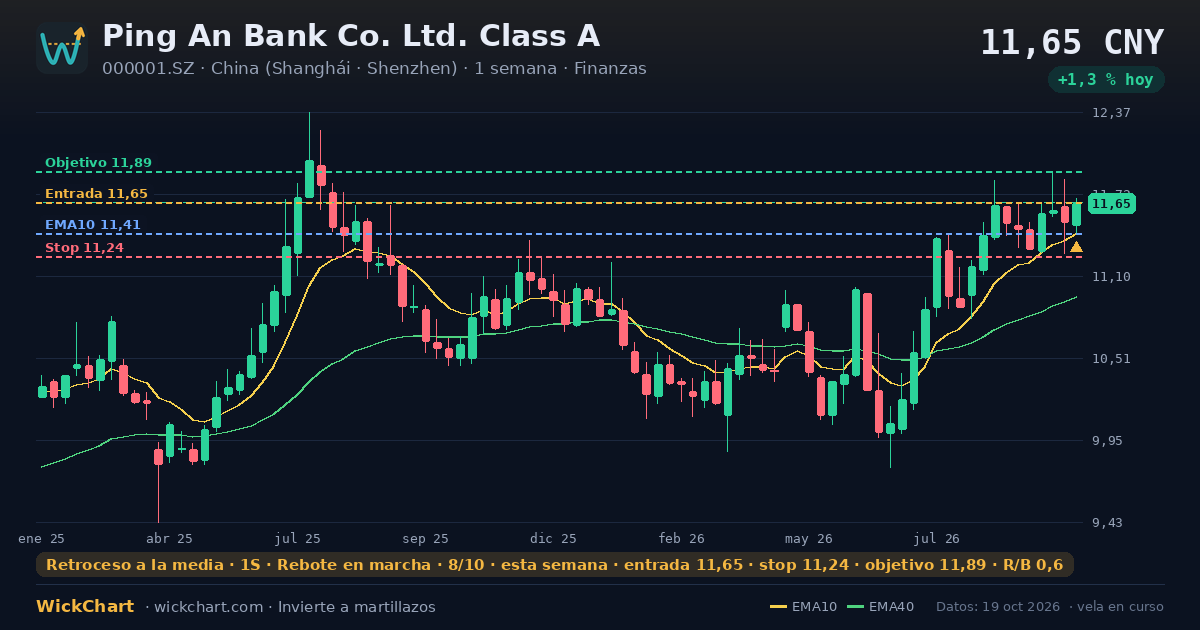Viewport: 1200px width, 630px height.
Task: Click the abr 25 date label
Action: point(169,538)
